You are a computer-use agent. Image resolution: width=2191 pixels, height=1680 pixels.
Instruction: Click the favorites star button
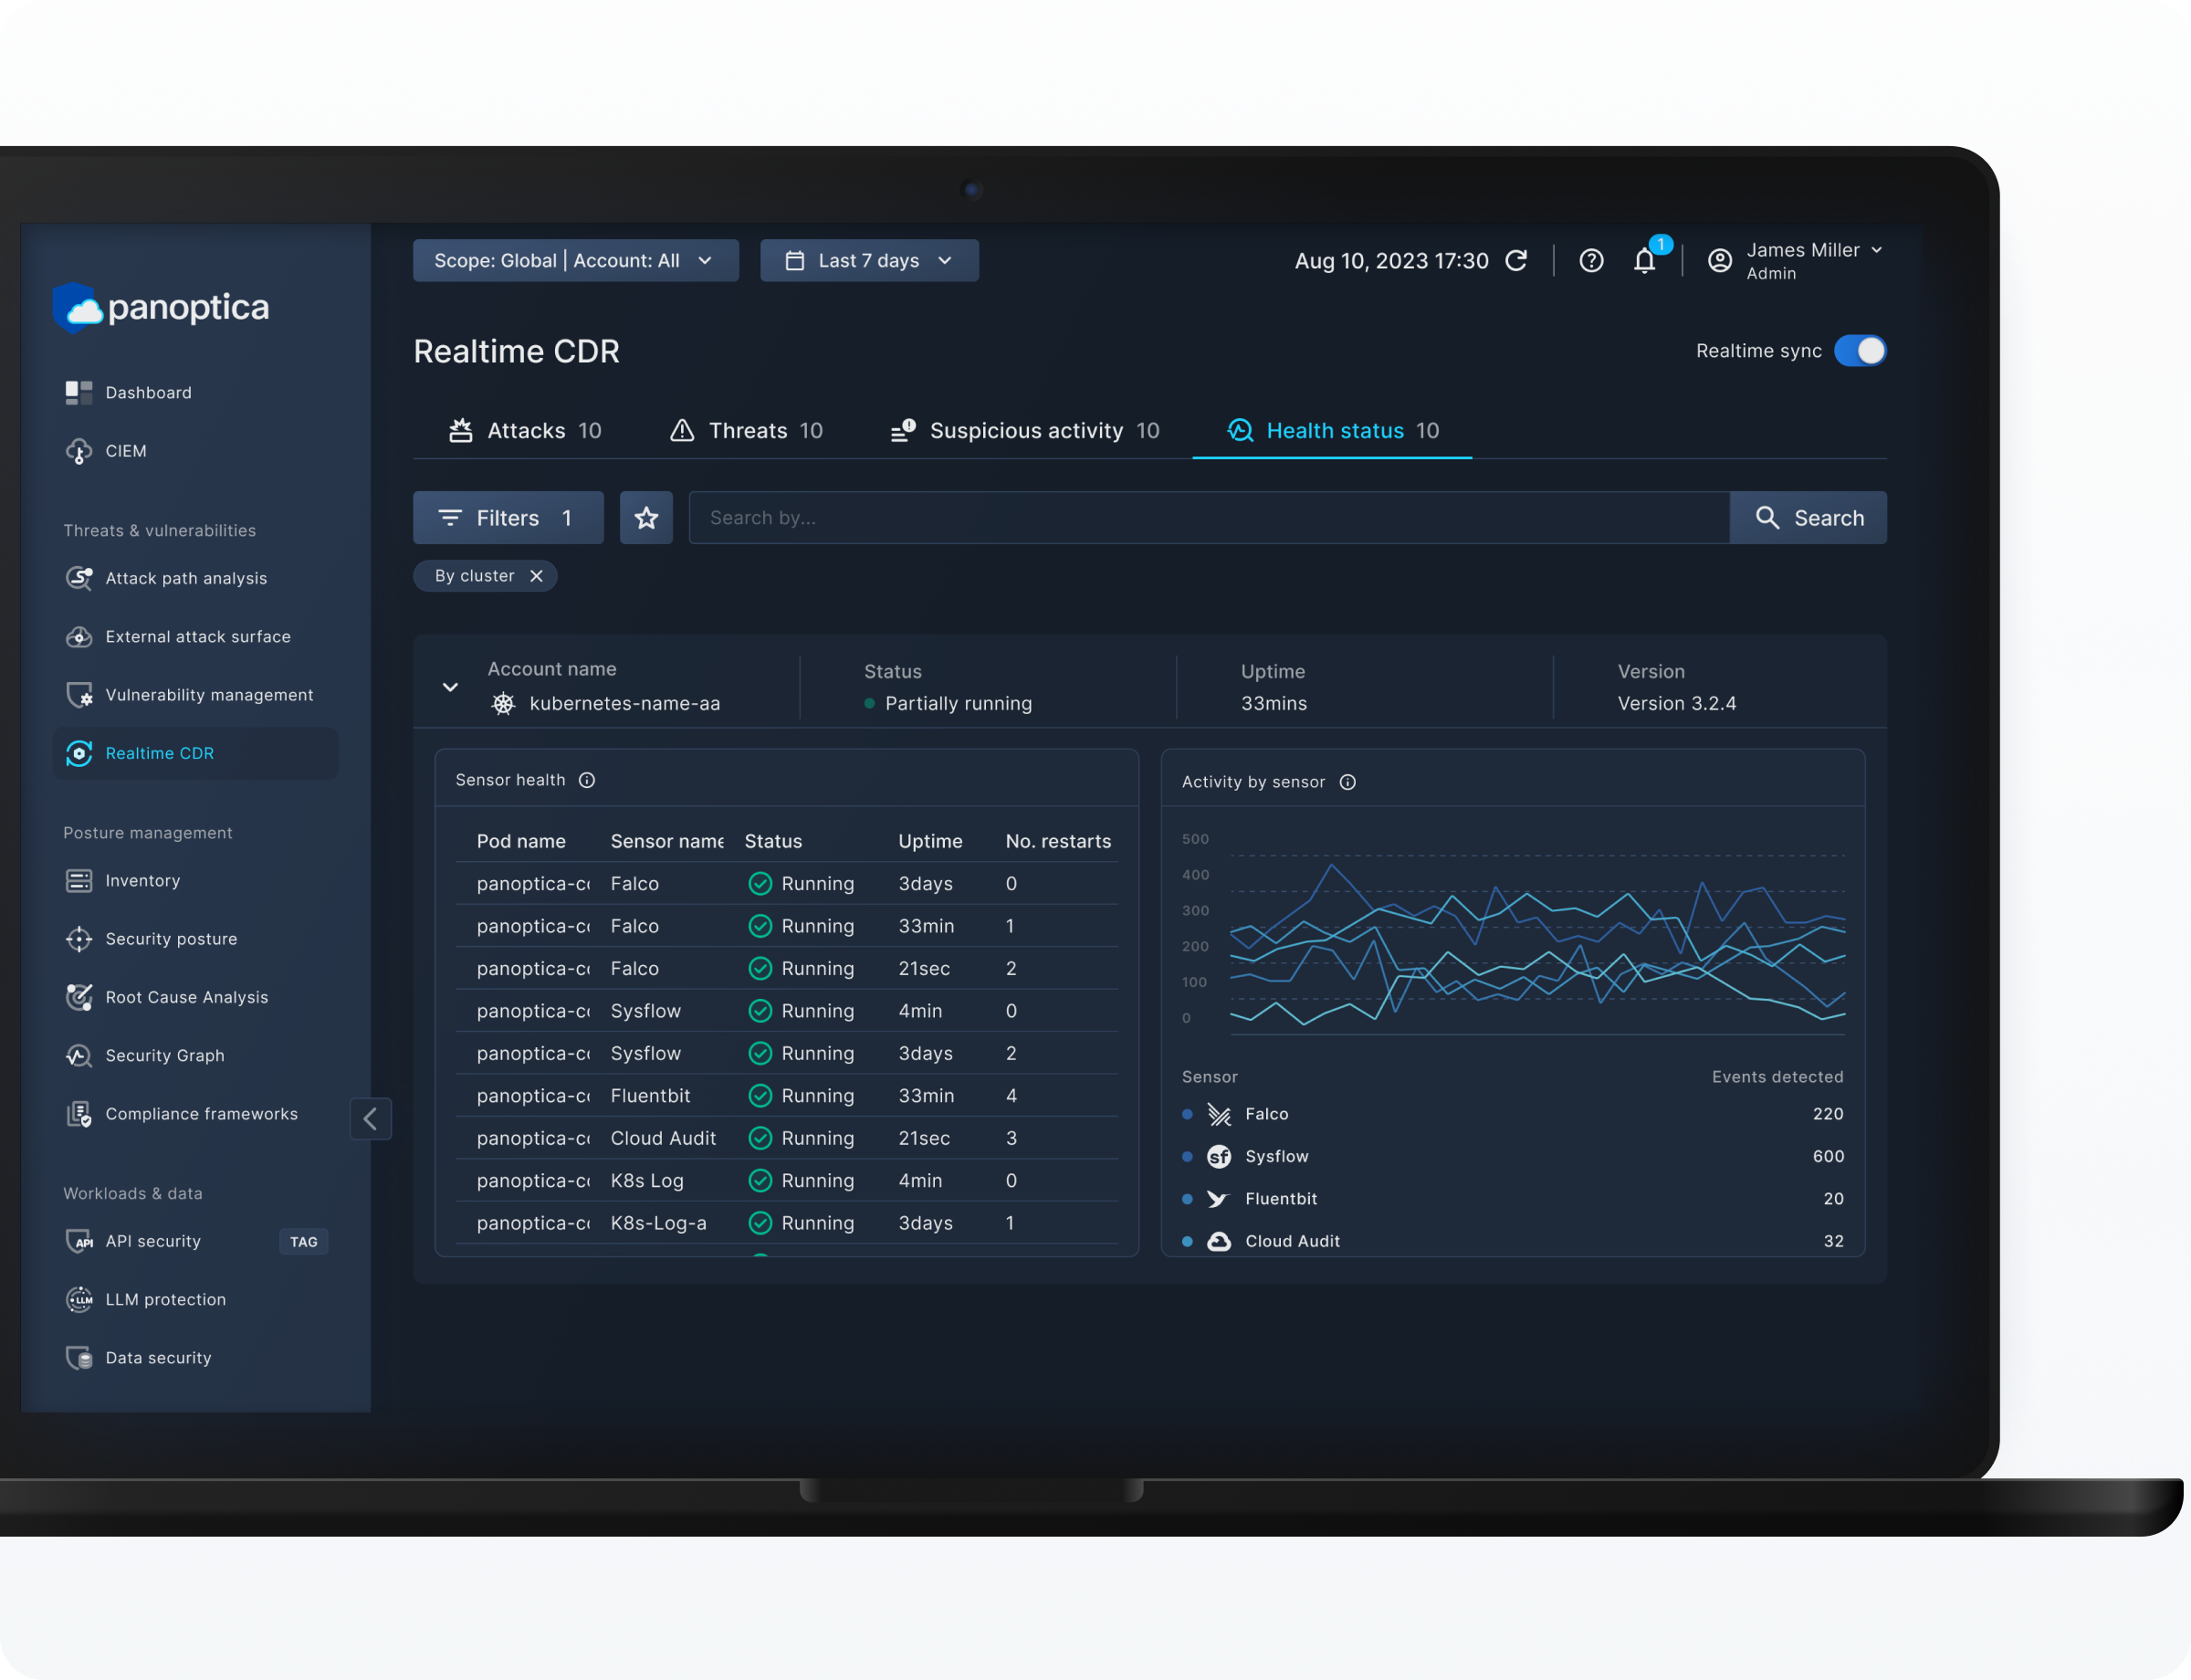(646, 518)
